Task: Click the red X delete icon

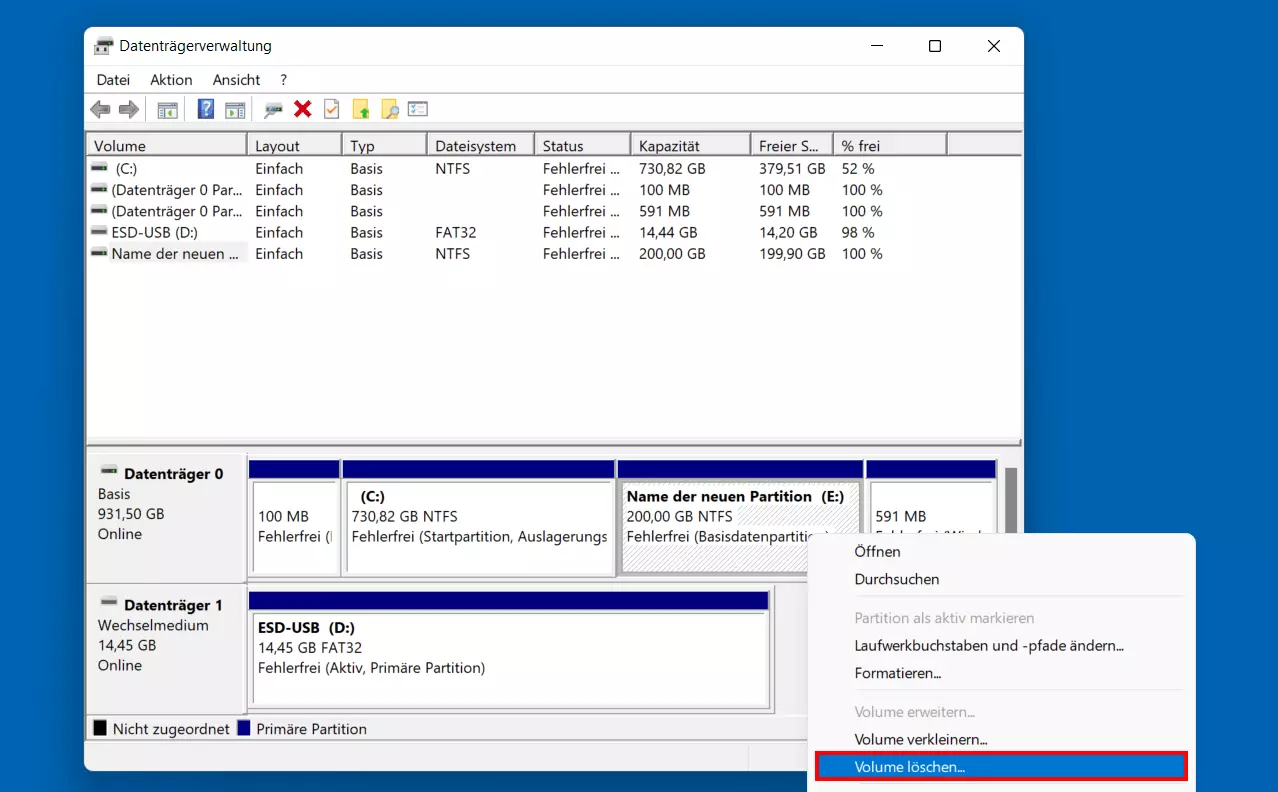Action: [x=302, y=109]
